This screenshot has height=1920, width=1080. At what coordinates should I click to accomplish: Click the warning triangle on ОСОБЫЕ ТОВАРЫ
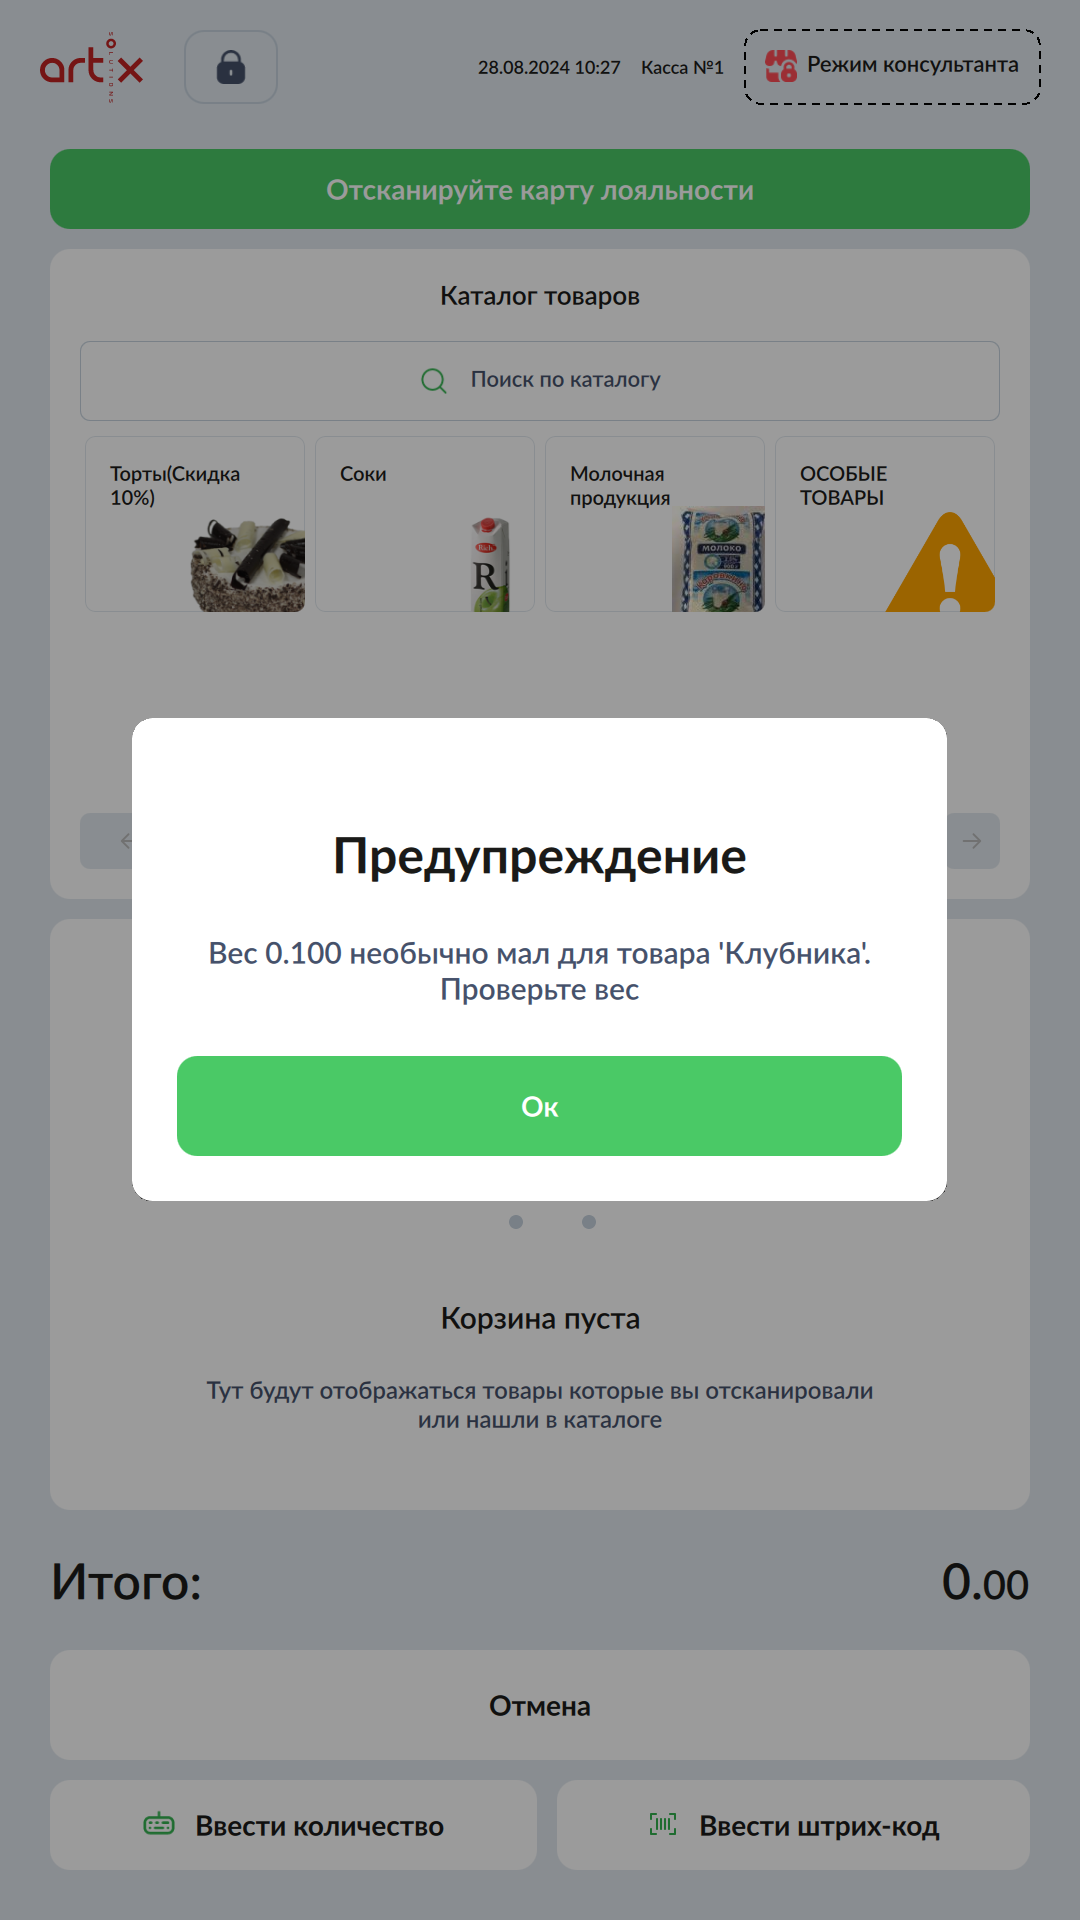(942, 562)
